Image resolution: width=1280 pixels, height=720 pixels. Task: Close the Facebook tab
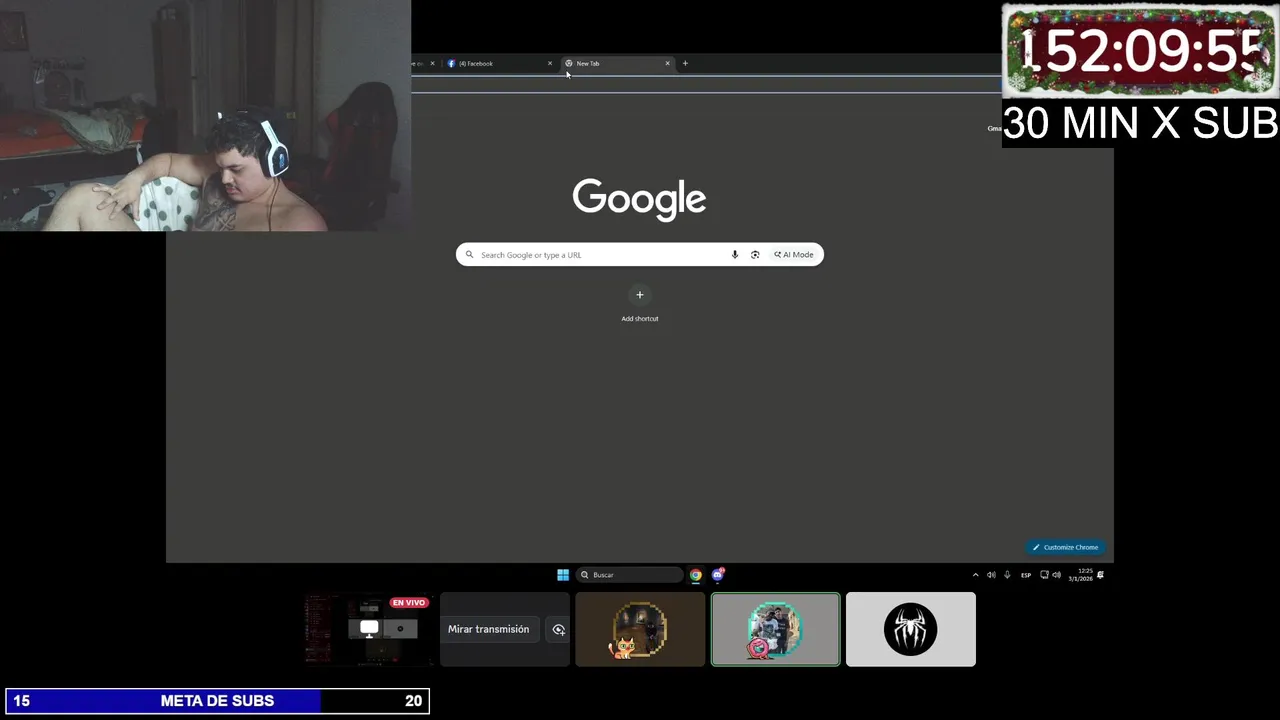[549, 63]
